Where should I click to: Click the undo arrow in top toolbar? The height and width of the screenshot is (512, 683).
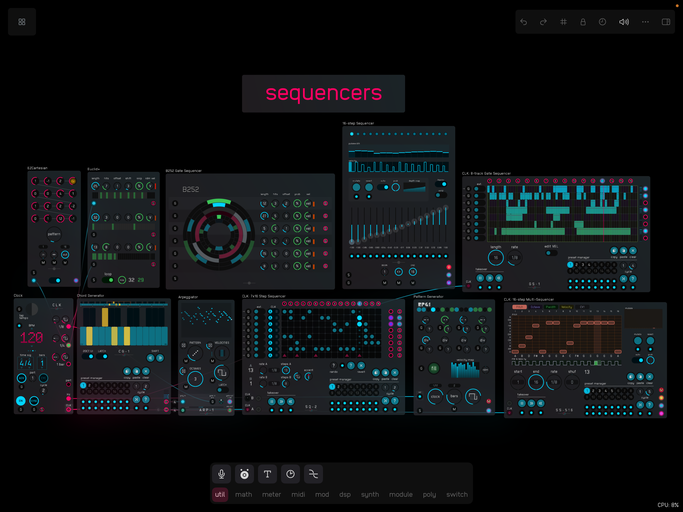pyautogui.click(x=523, y=22)
